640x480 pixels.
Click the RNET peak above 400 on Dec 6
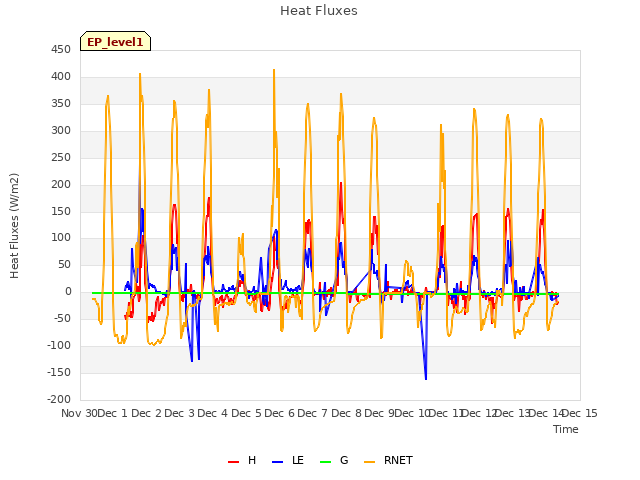[x=274, y=70]
